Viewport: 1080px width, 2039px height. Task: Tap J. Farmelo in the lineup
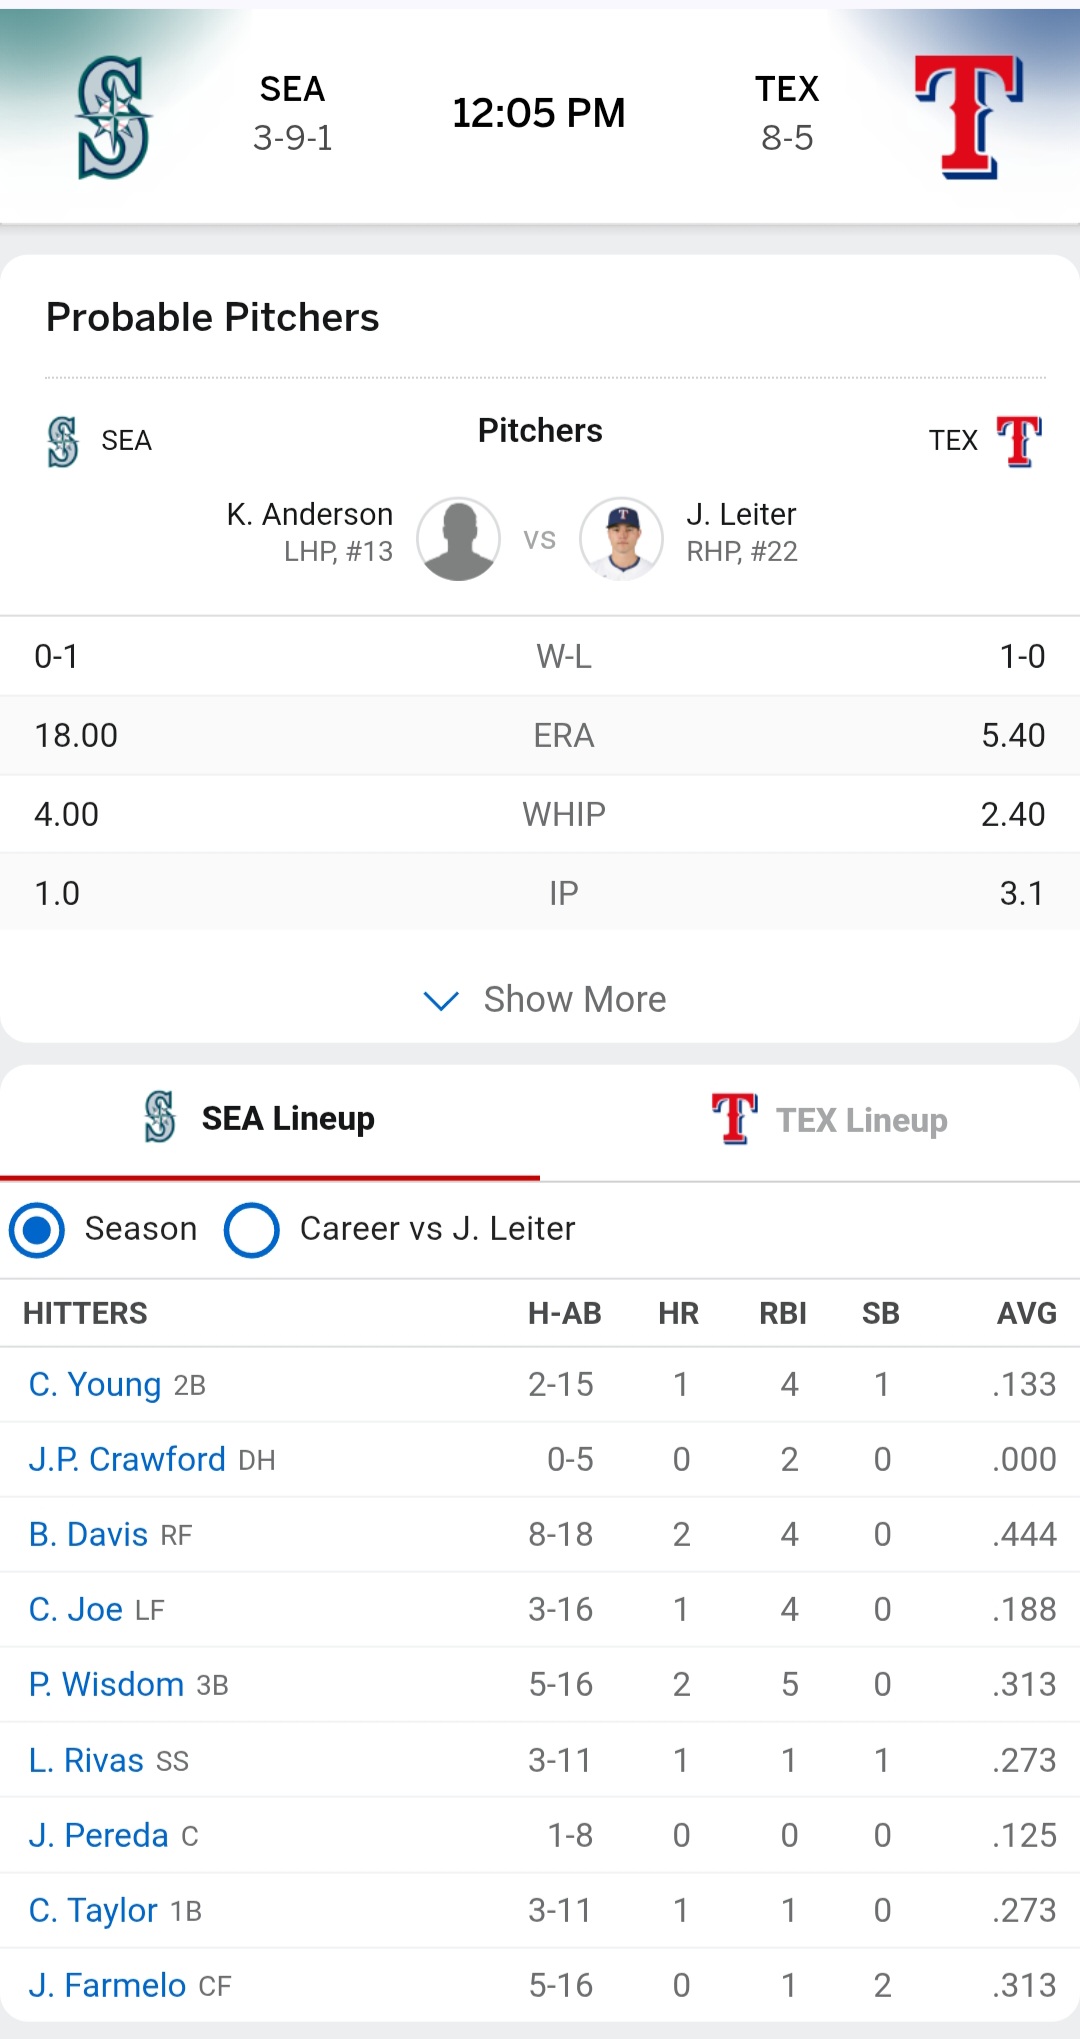[x=107, y=1985]
